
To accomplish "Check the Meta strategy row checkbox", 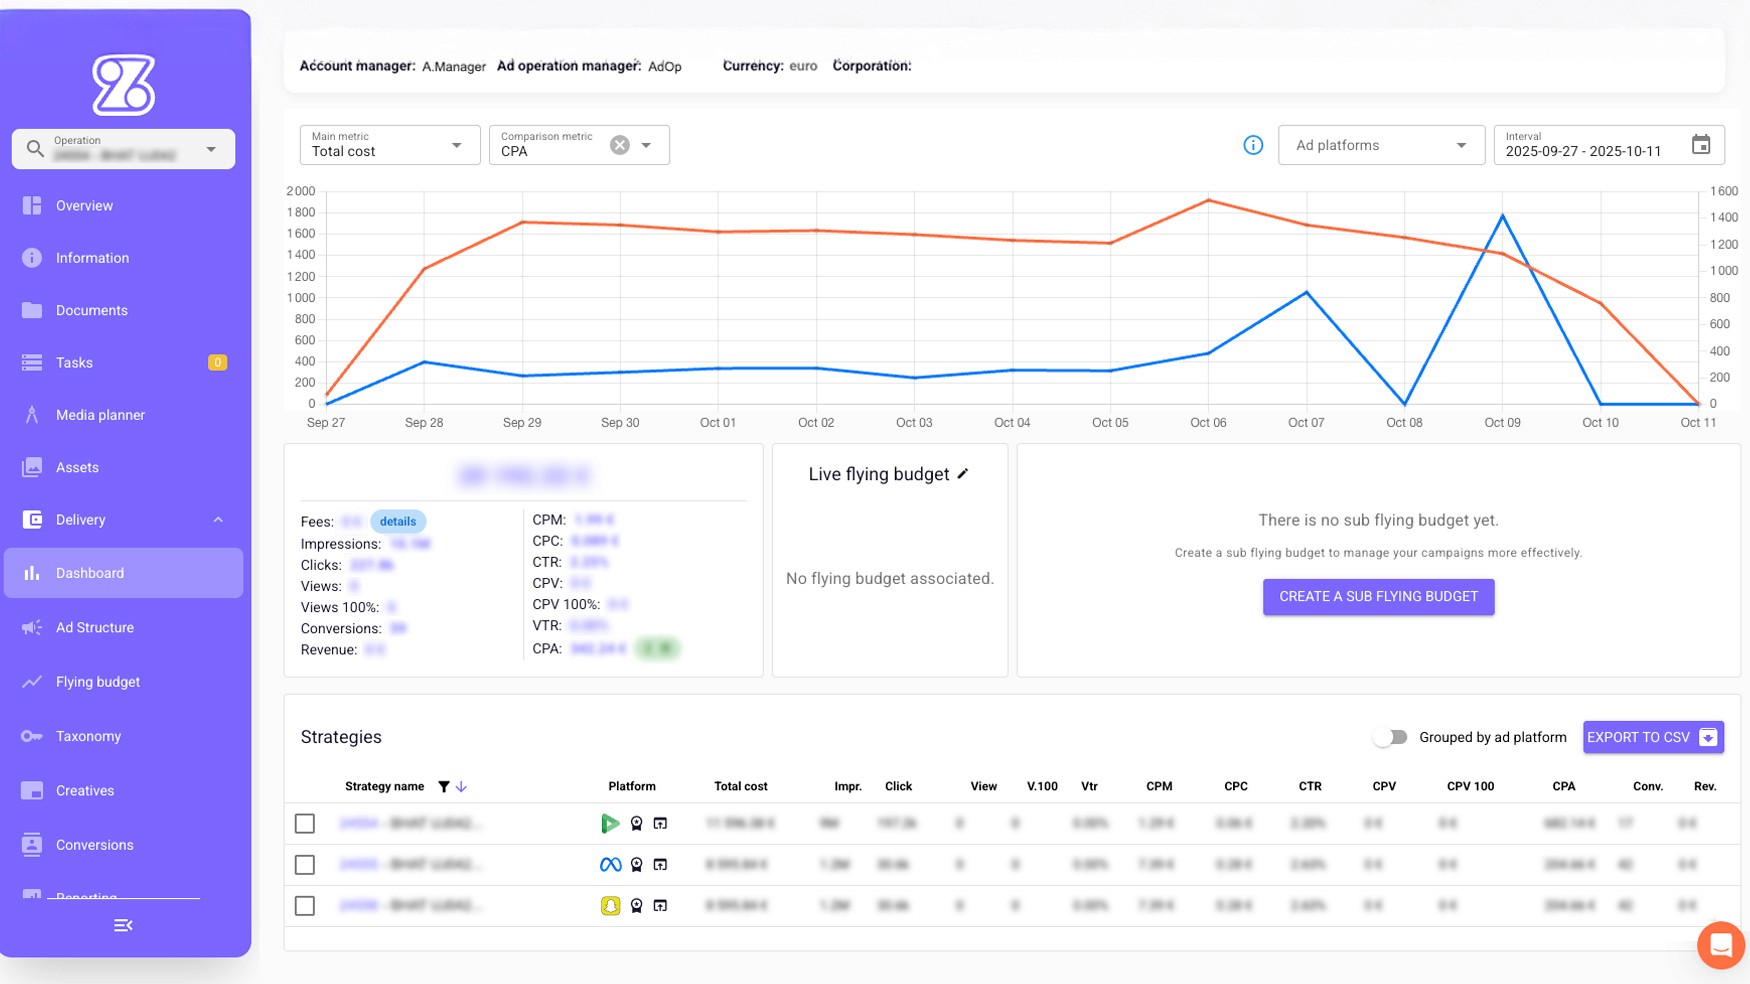I will point(305,865).
